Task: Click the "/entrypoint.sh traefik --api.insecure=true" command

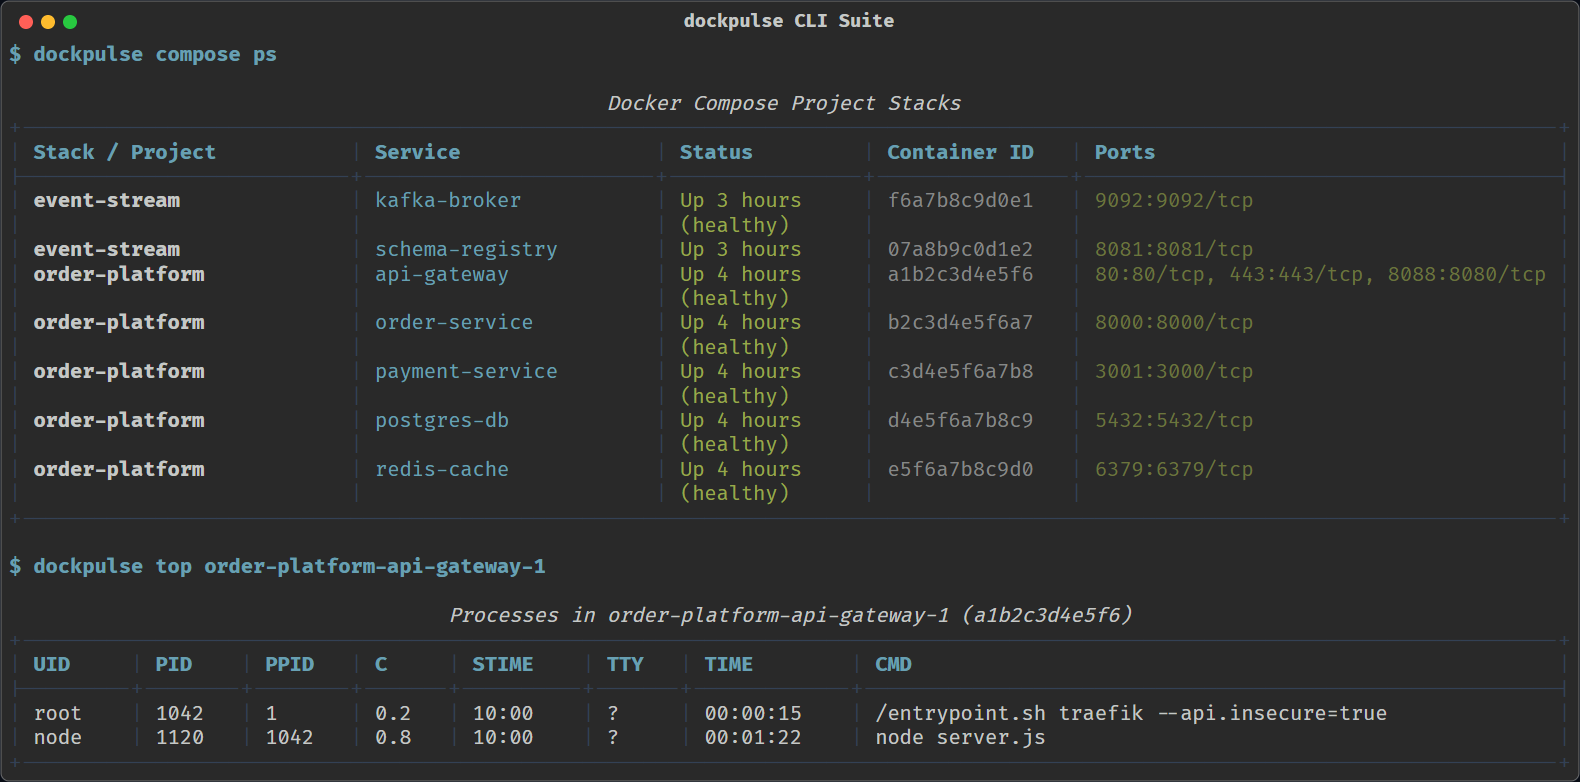Action: (1131, 713)
